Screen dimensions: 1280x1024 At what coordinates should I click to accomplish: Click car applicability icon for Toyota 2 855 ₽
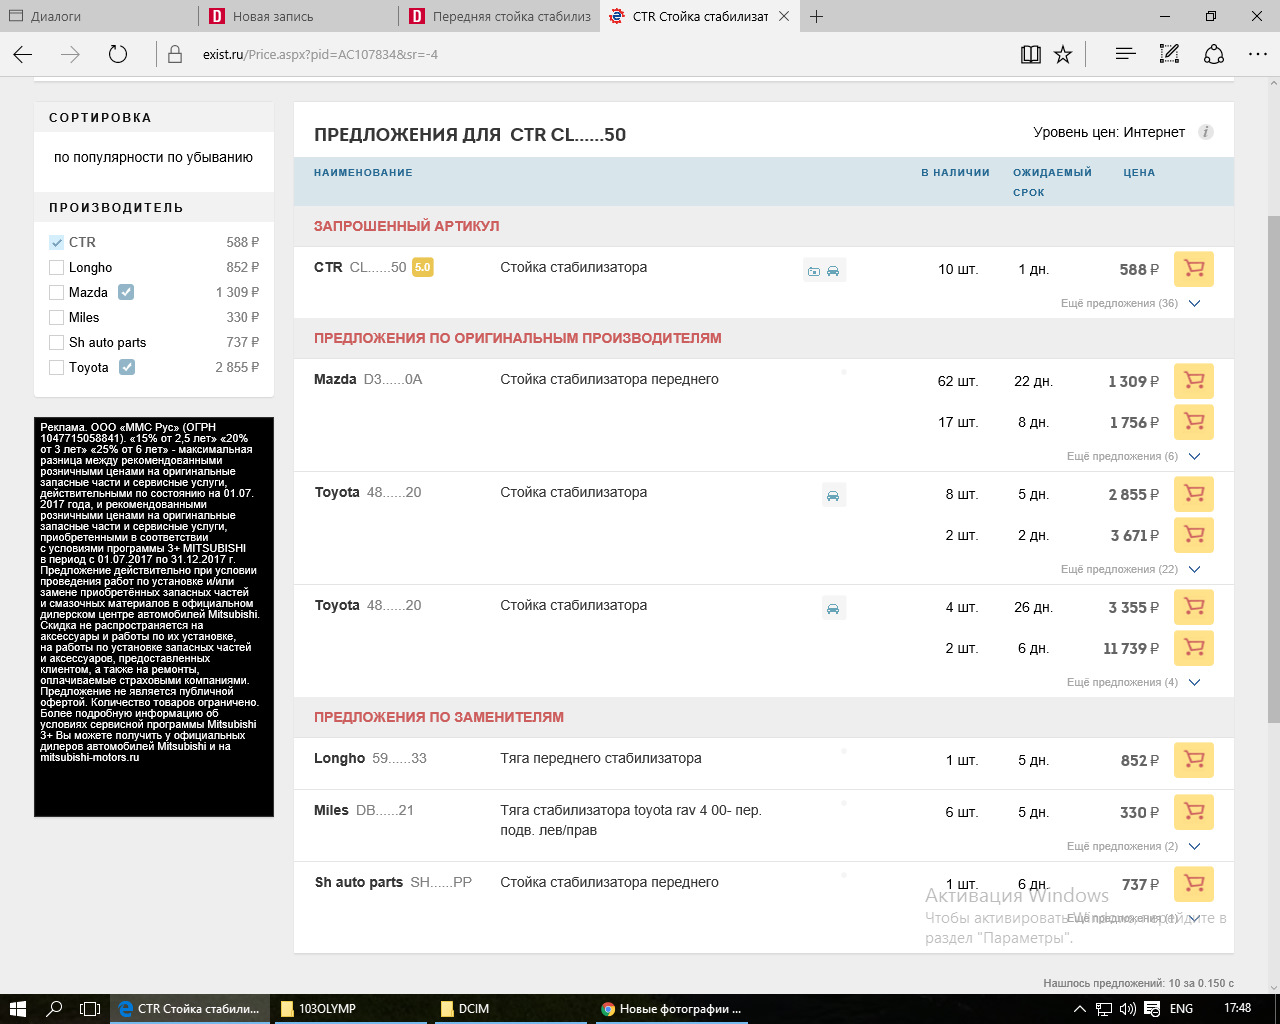click(833, 496)
